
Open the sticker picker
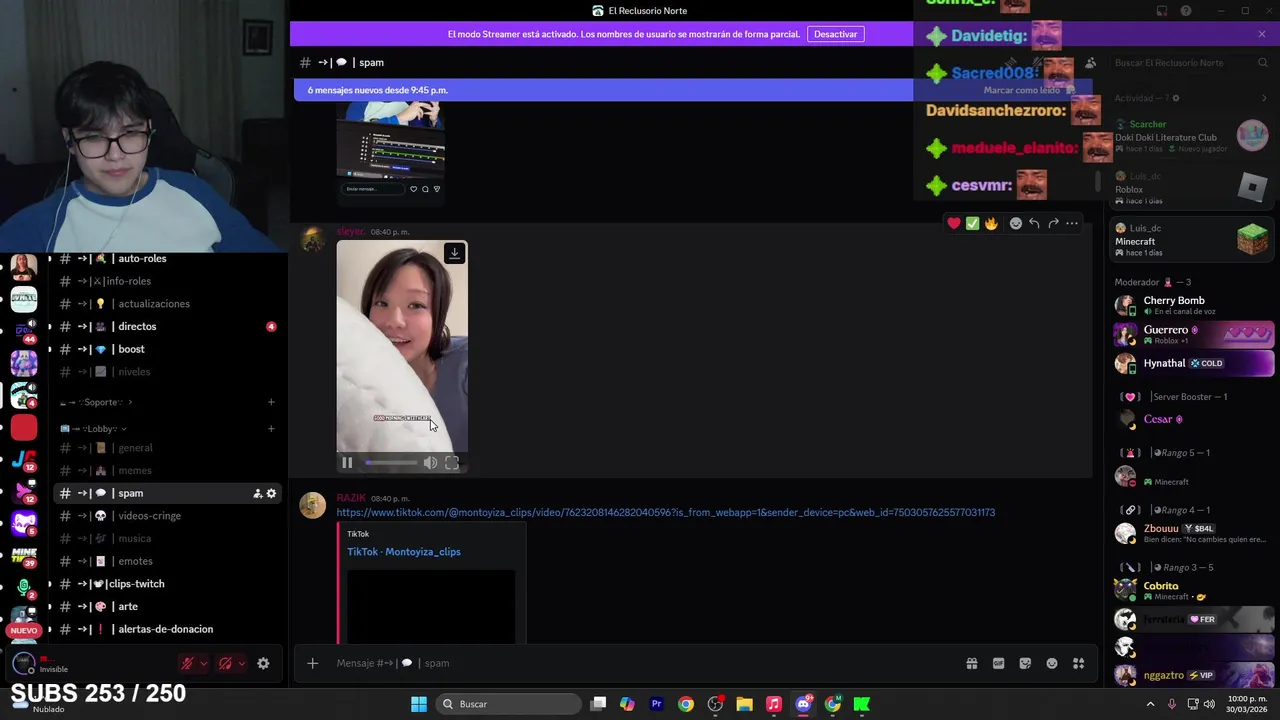[1025, 663]
